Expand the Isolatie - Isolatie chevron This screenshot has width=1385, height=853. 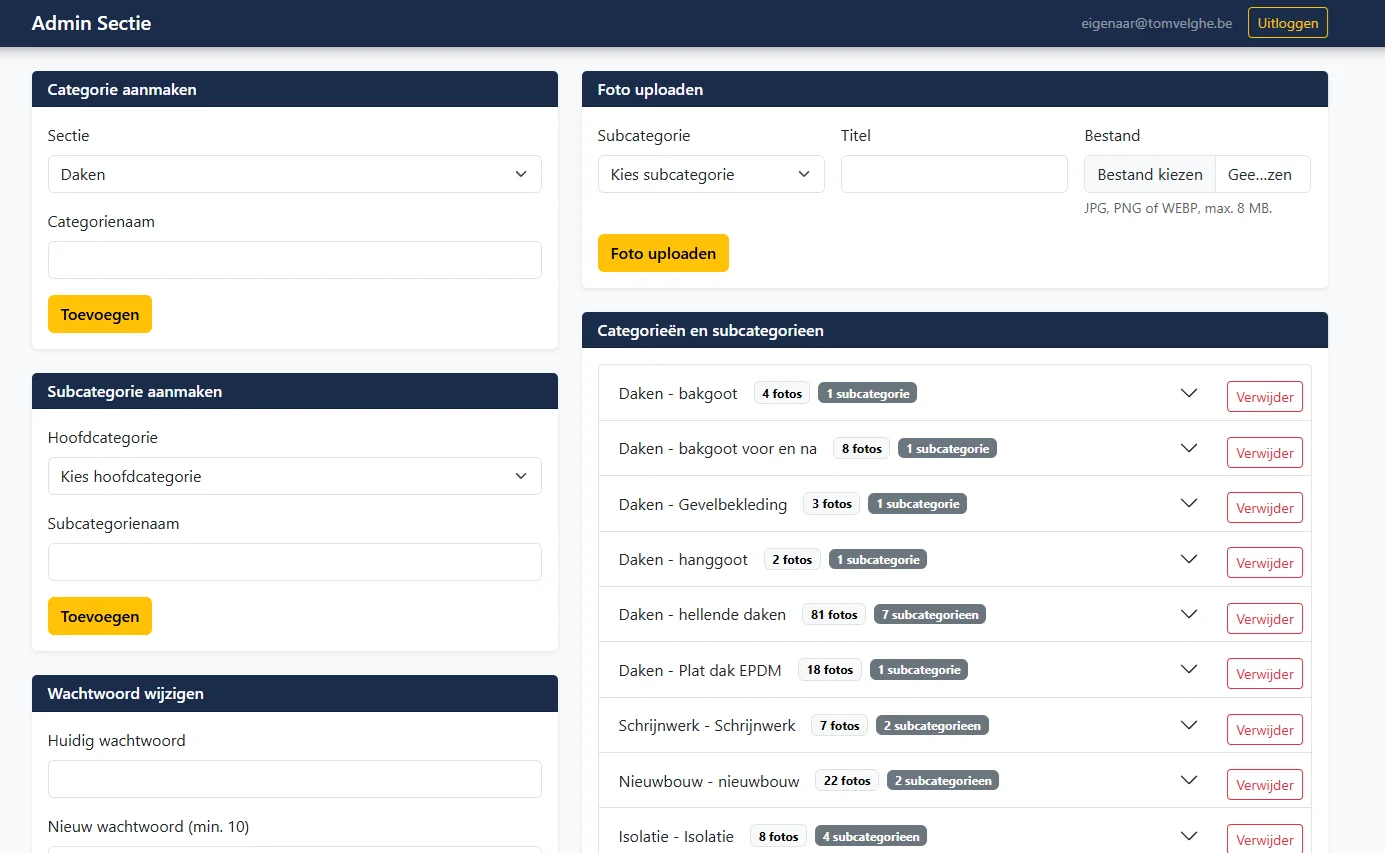[x=1189, y=836]
